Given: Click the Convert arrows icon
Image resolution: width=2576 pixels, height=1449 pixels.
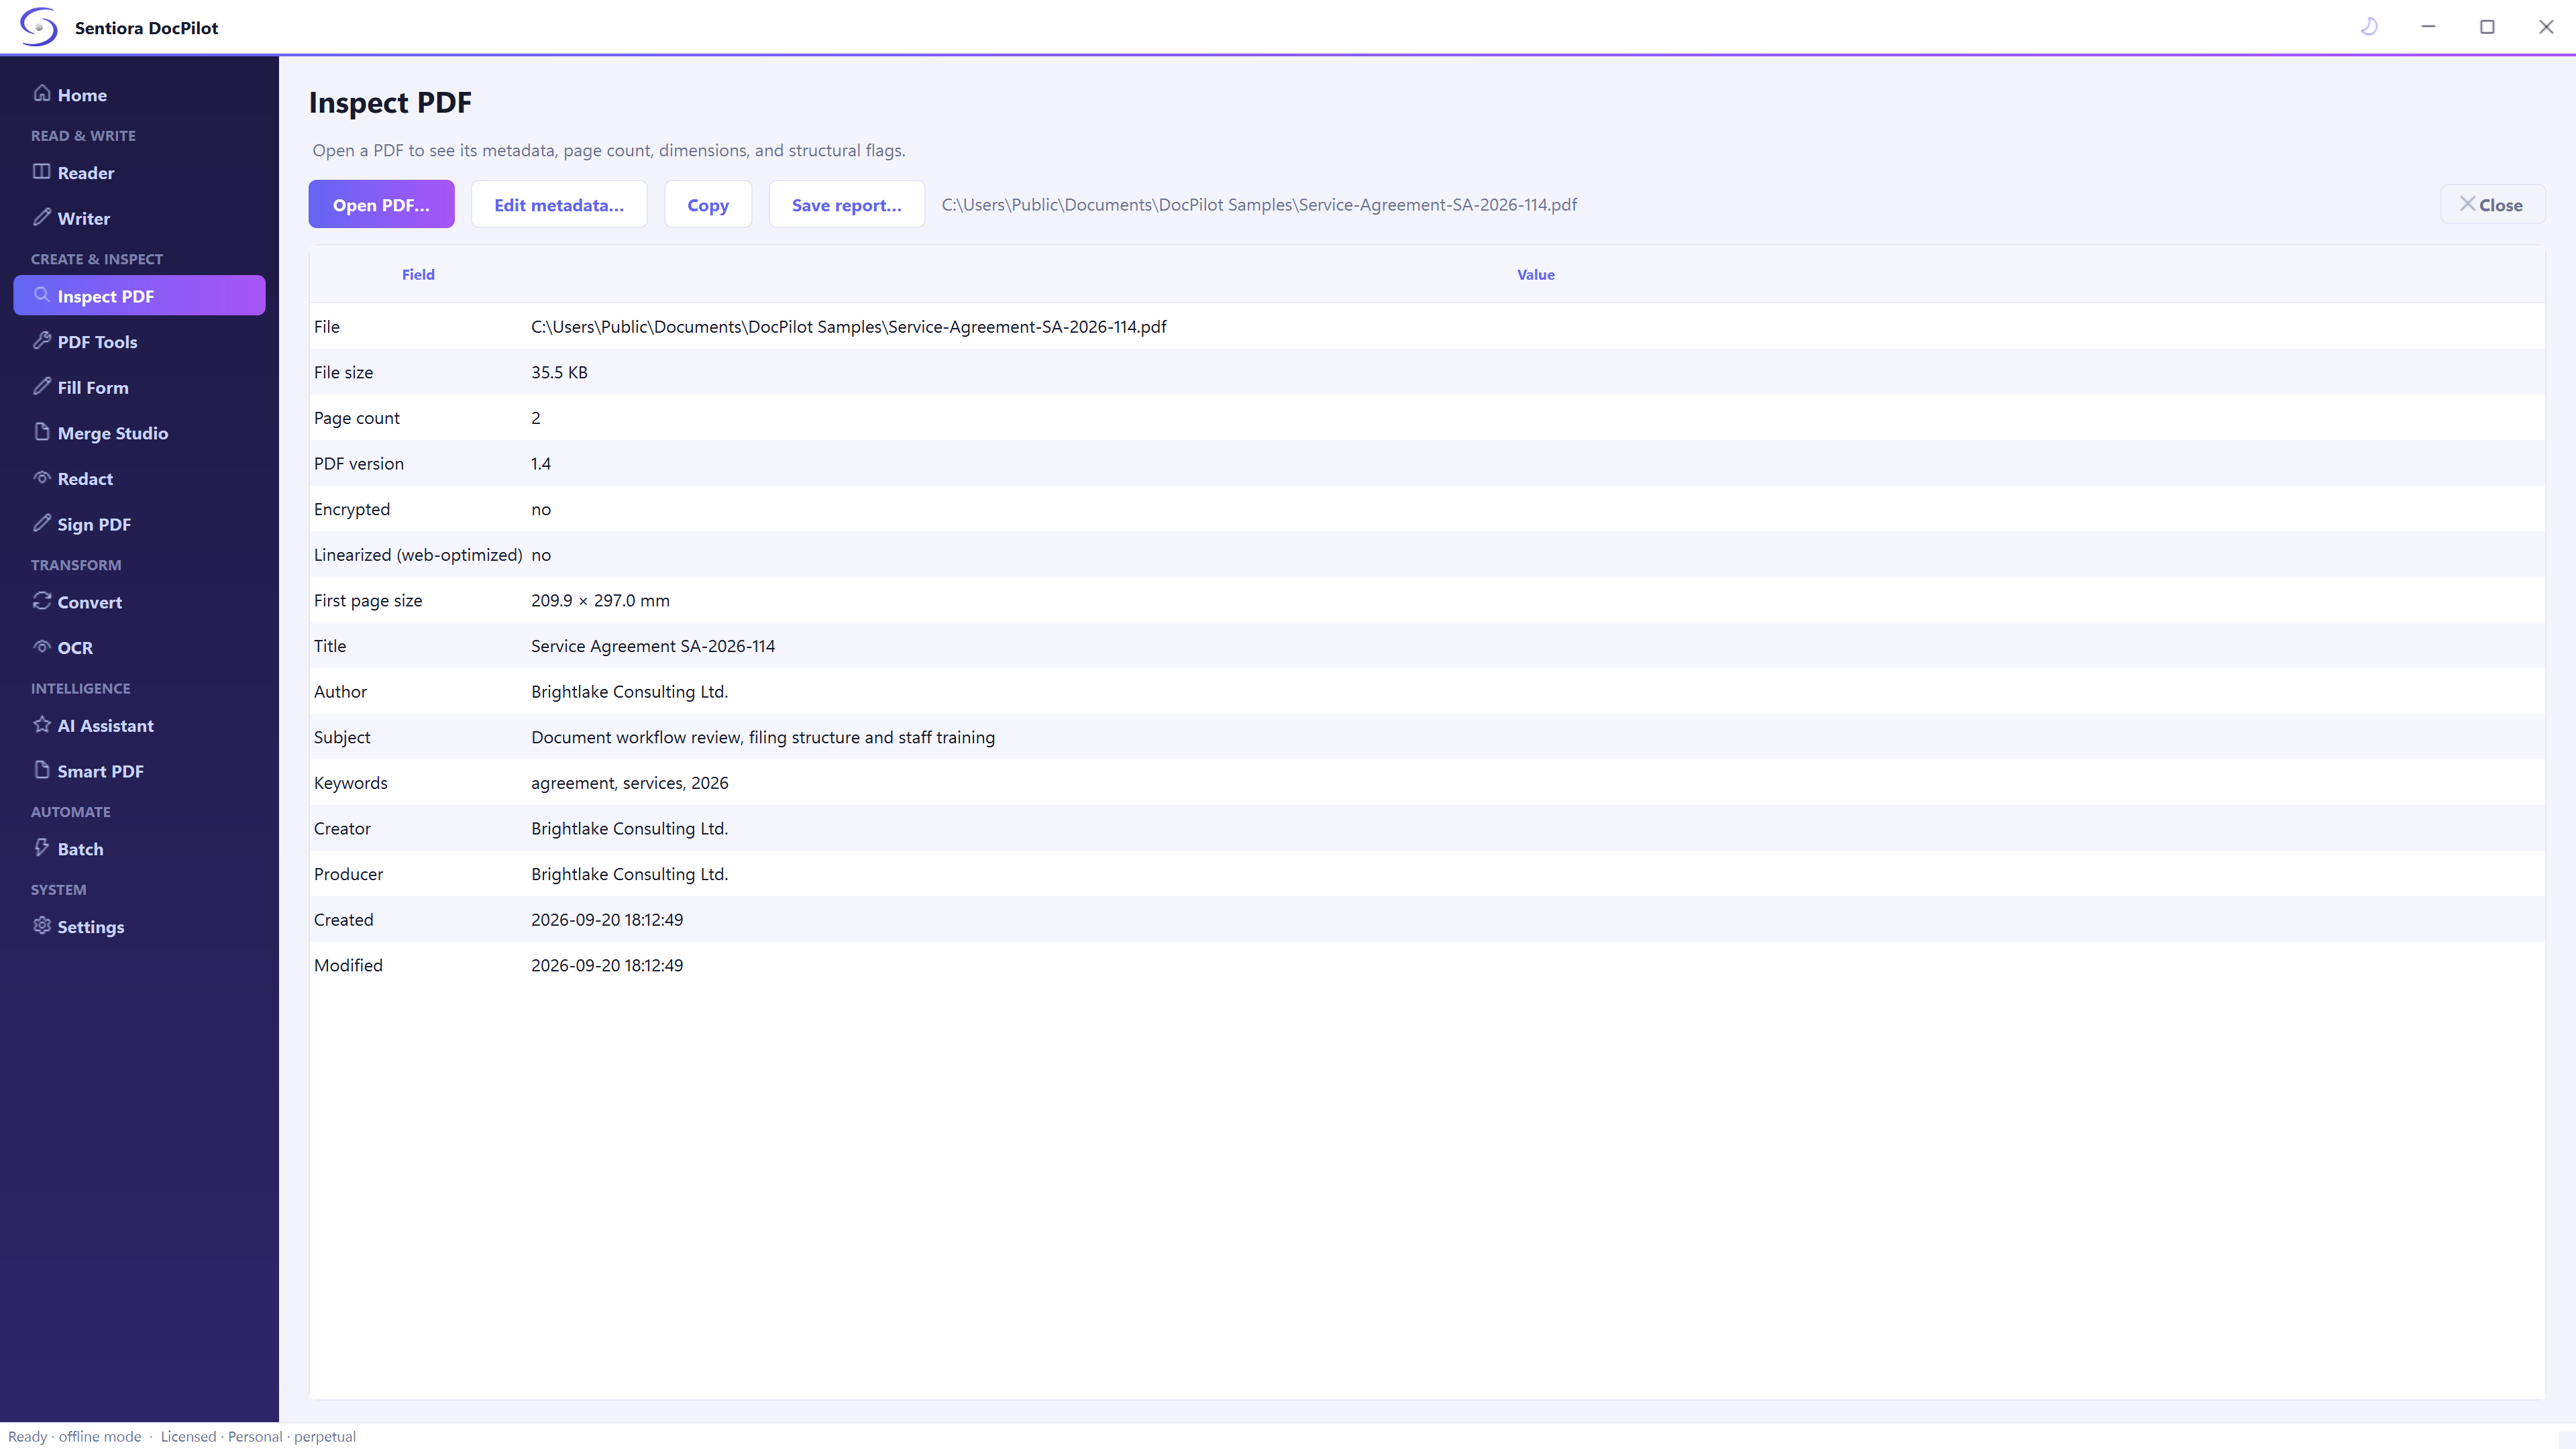Looking at the screenshot, I should coord(42,600).
